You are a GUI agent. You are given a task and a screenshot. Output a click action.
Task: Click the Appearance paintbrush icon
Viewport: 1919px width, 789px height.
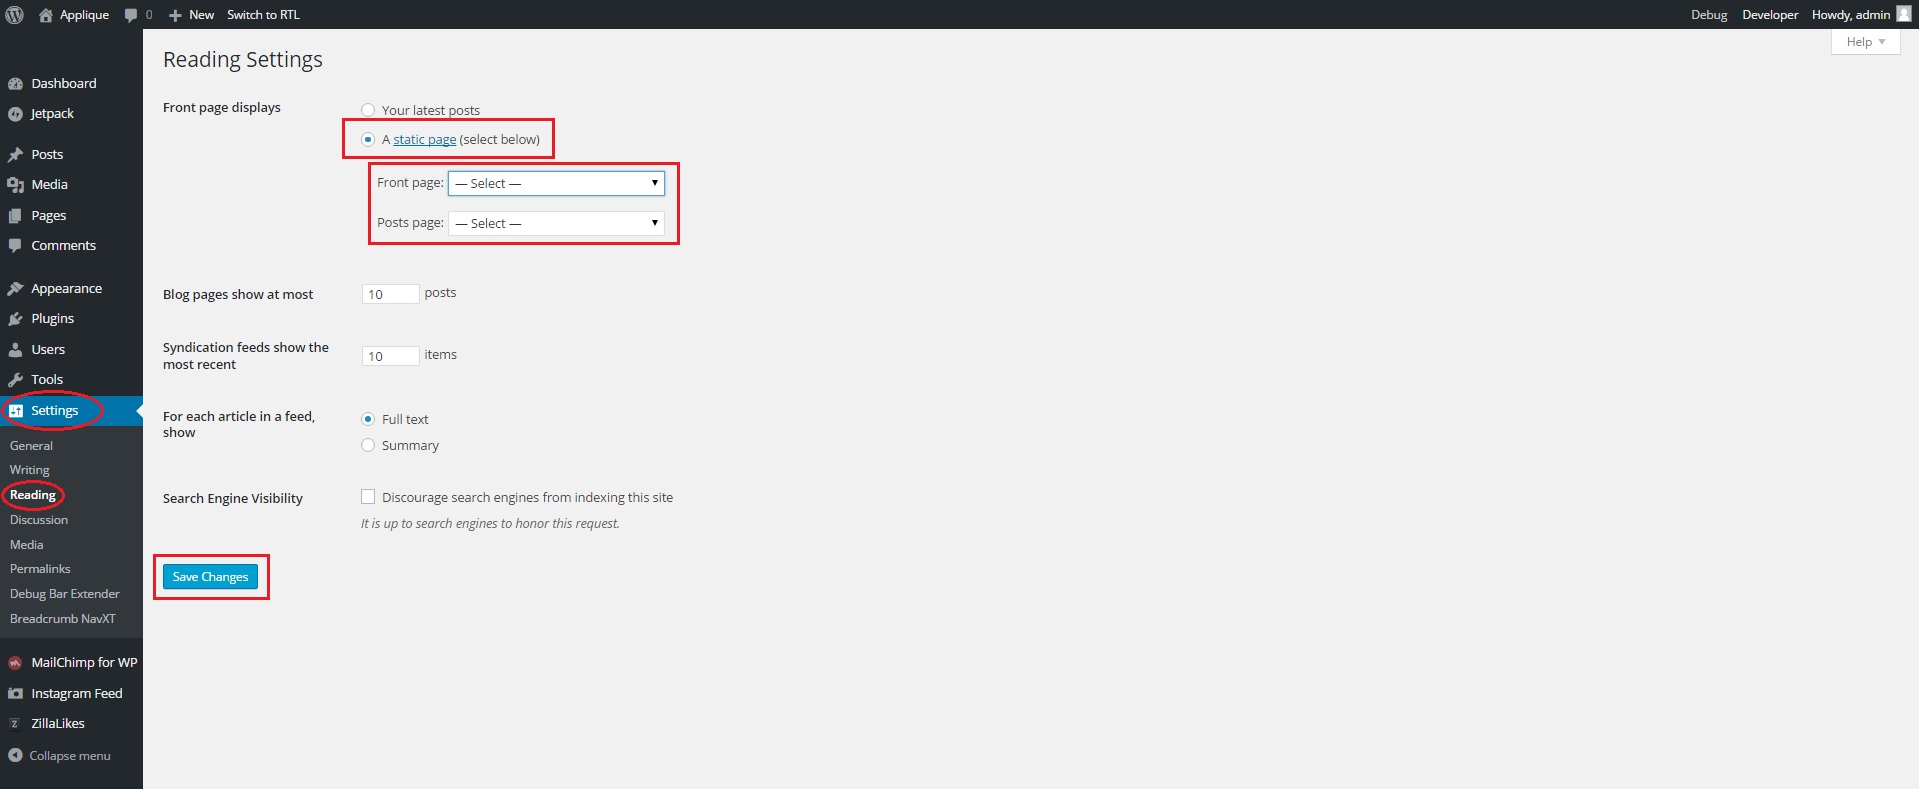pyautogui.click(x=15, y=289)
